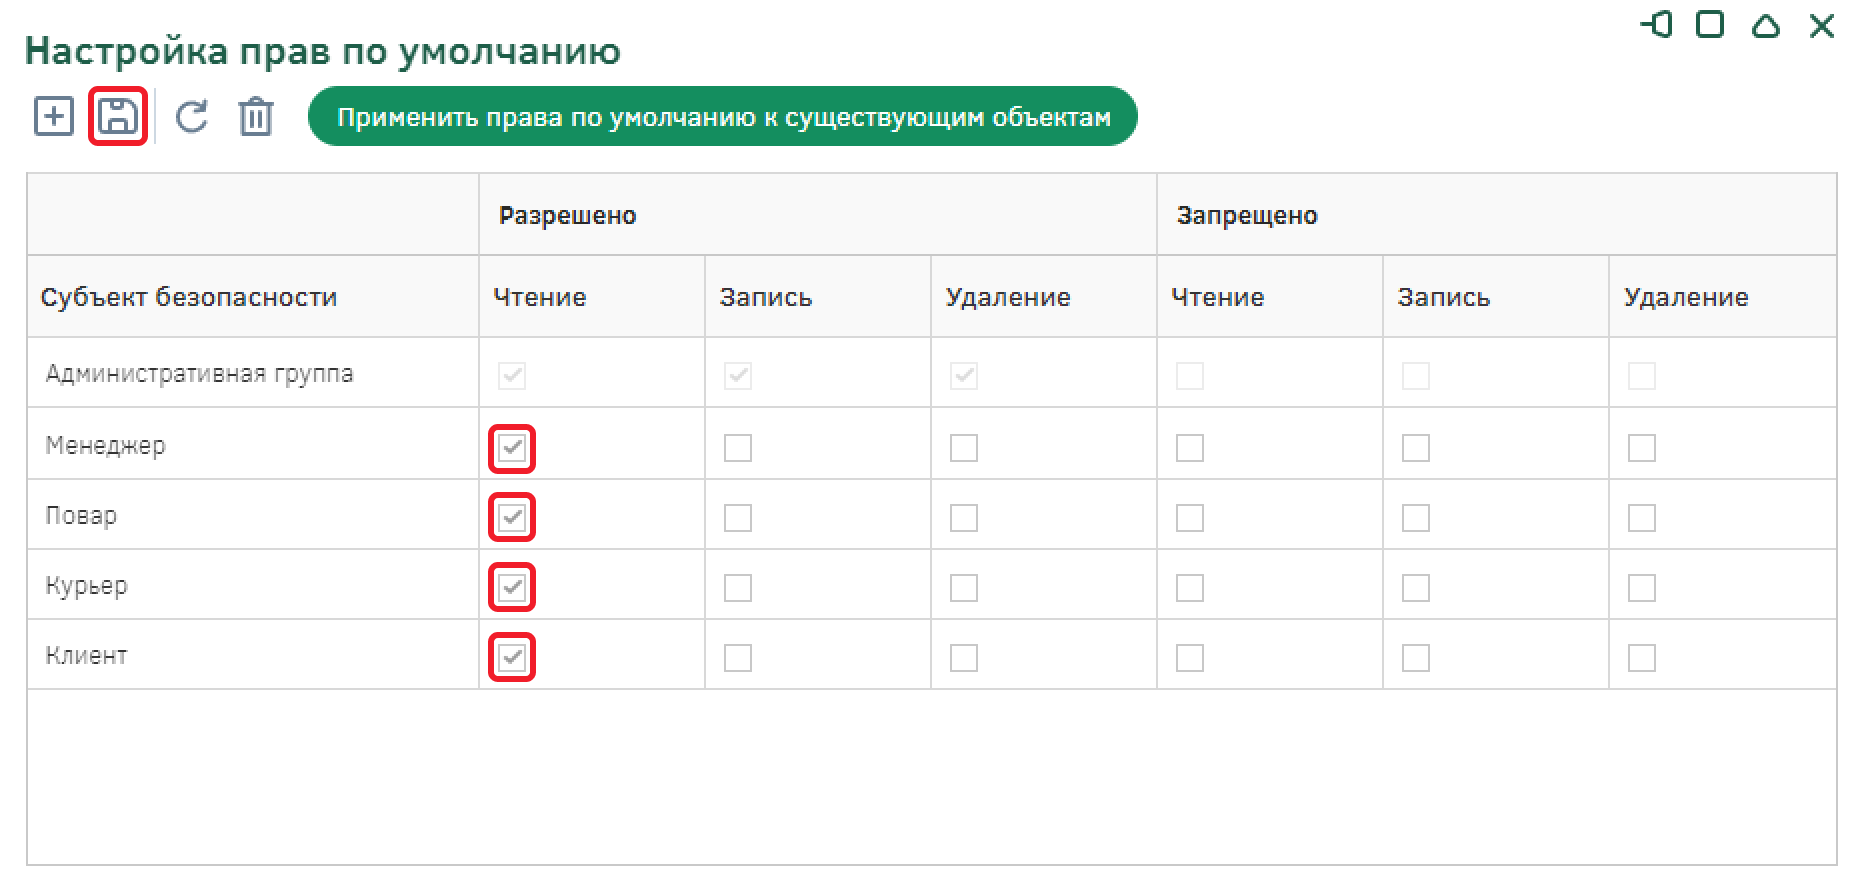This screenshot has height=882, width=1860.
Task: Uncheck allowed Чтение for Менеджер
Action: coord(512,448)
